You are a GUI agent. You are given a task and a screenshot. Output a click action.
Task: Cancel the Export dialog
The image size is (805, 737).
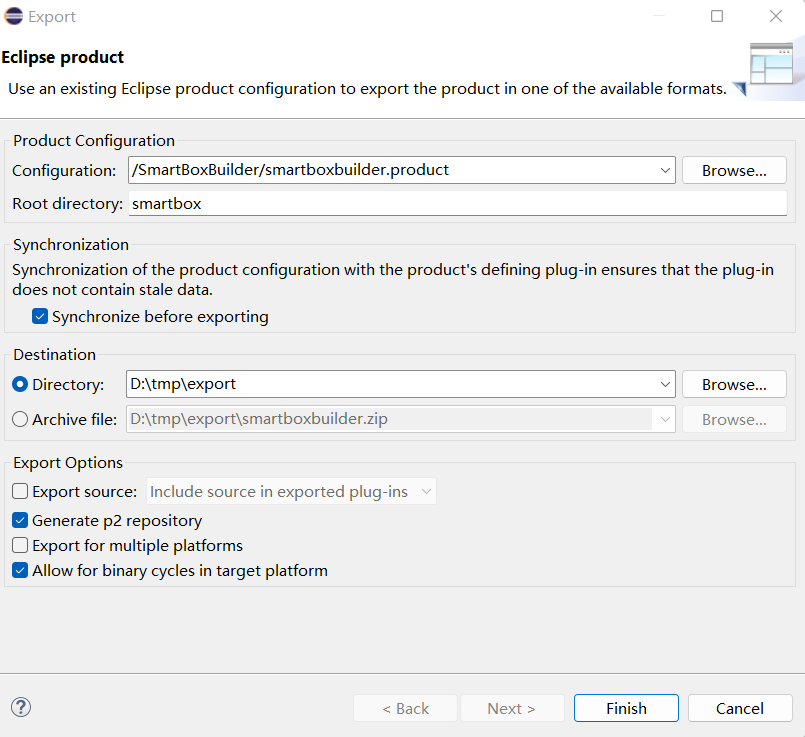(740, 708)
